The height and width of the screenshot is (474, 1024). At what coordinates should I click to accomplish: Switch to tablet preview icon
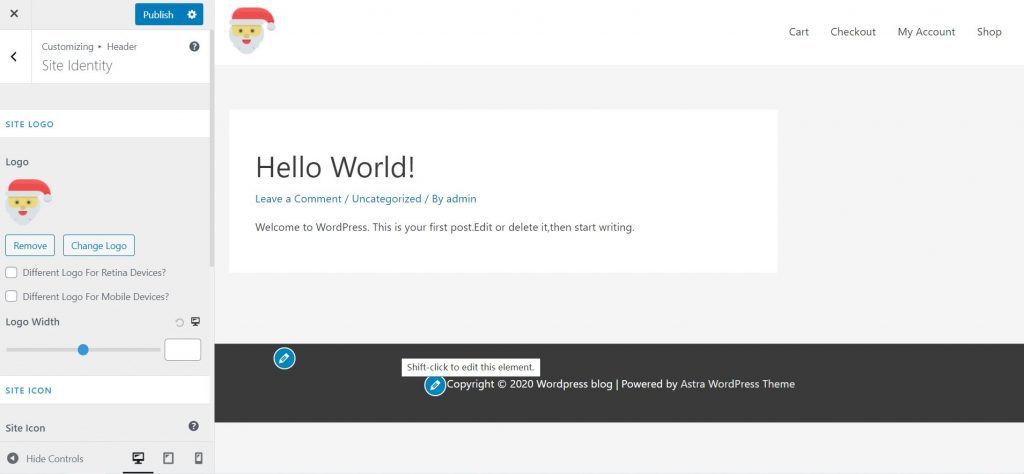pyautogui.click(x=168, y=458)
